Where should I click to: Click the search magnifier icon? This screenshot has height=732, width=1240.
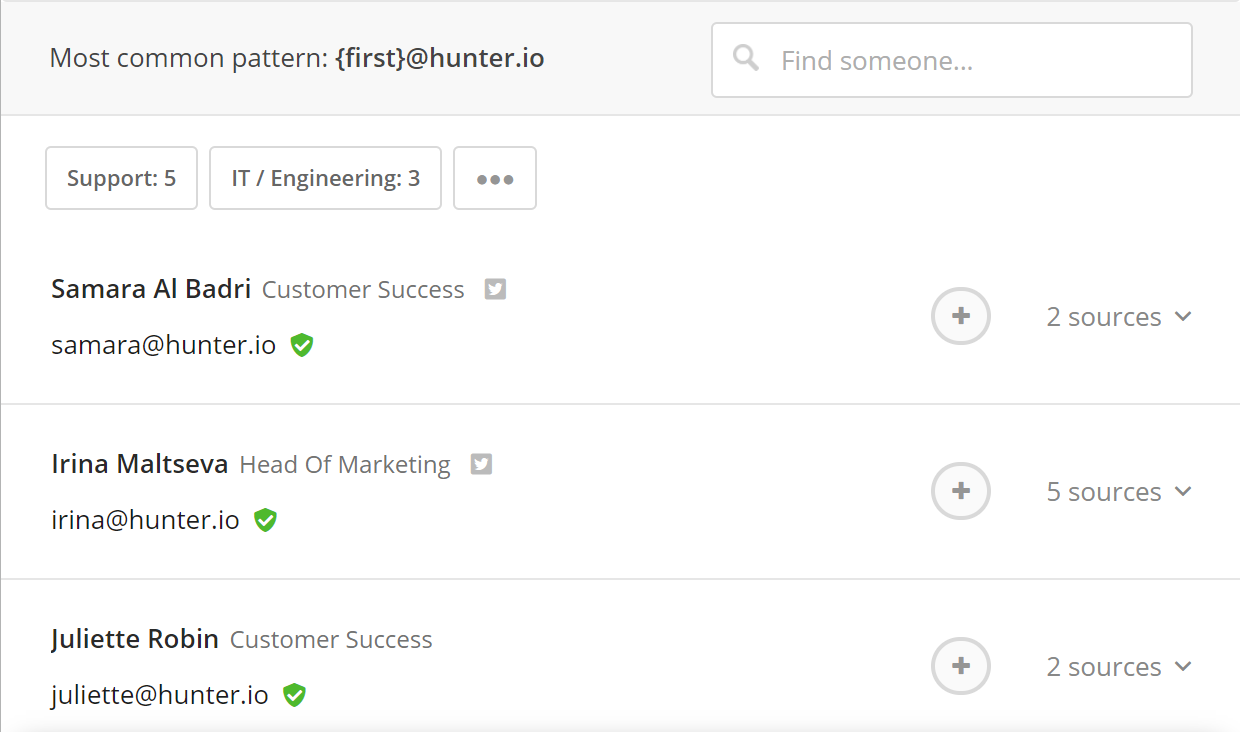[x=745, y=58]
